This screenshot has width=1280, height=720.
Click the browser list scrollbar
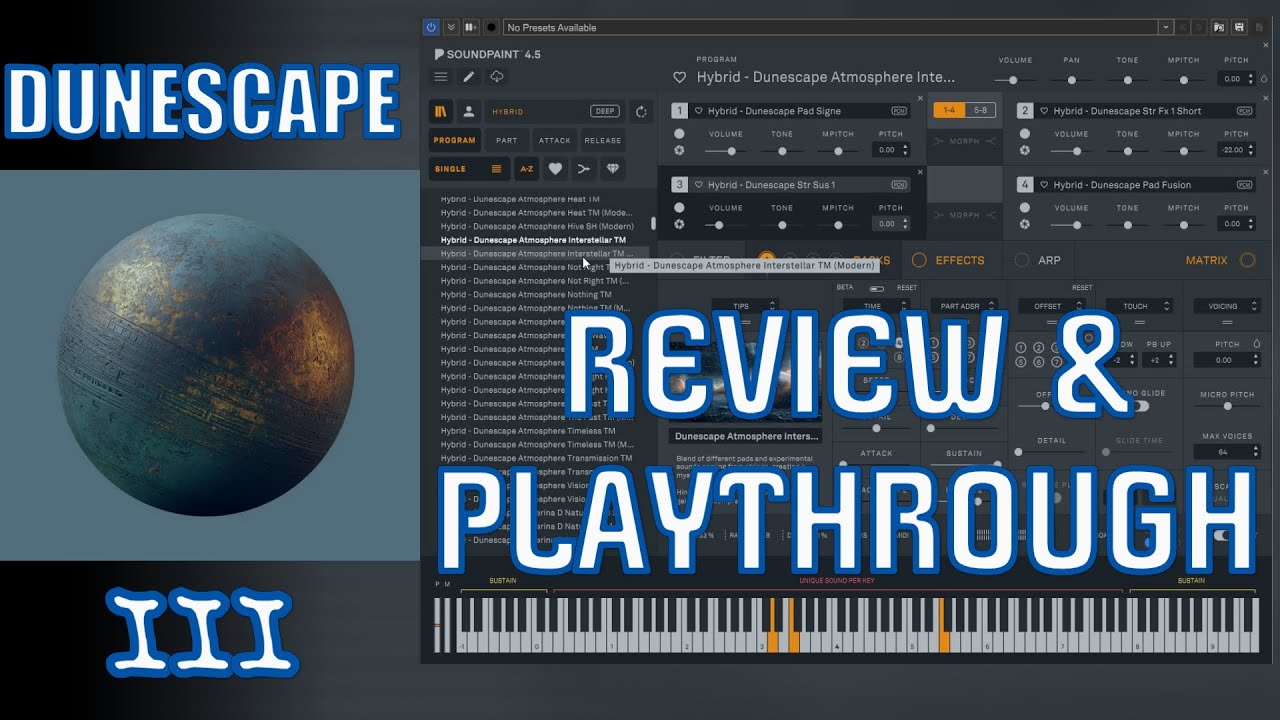[x=653, y=224]
